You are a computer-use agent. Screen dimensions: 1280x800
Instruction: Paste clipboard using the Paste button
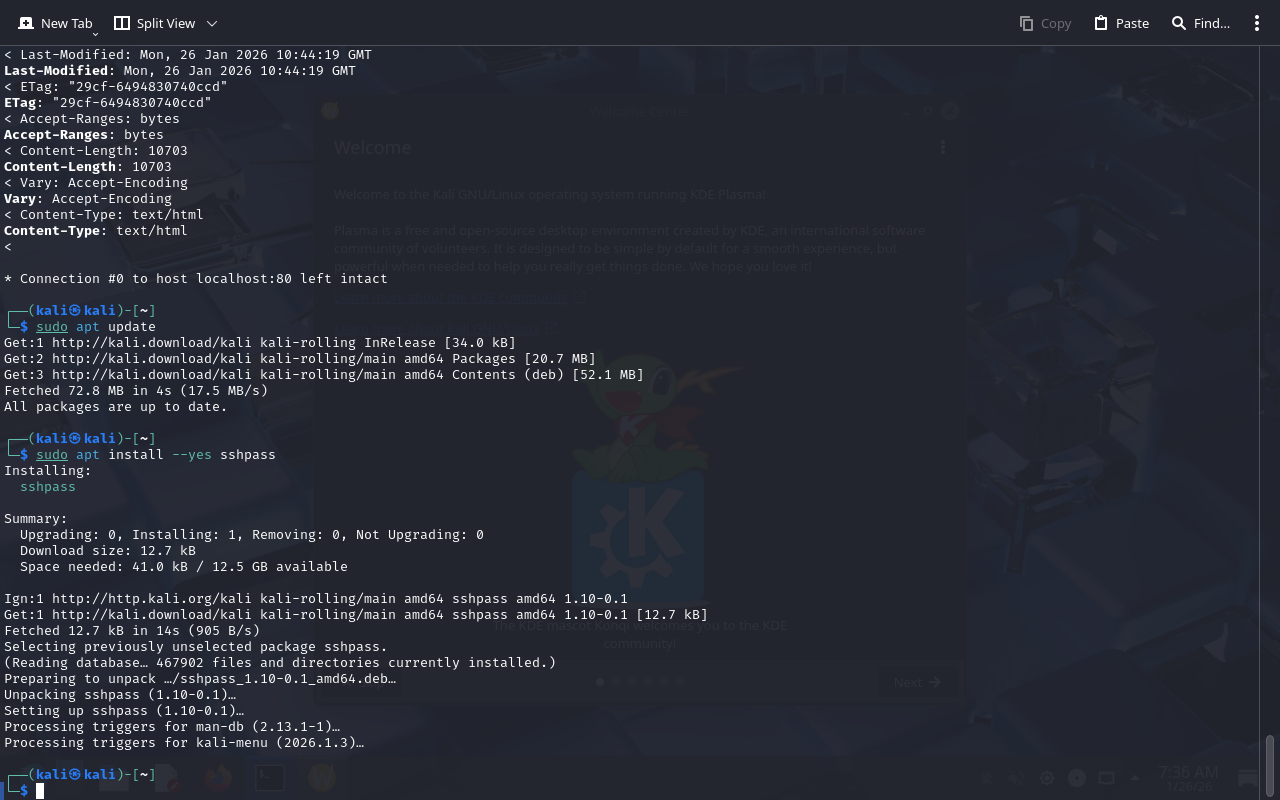coord(1121,23)
